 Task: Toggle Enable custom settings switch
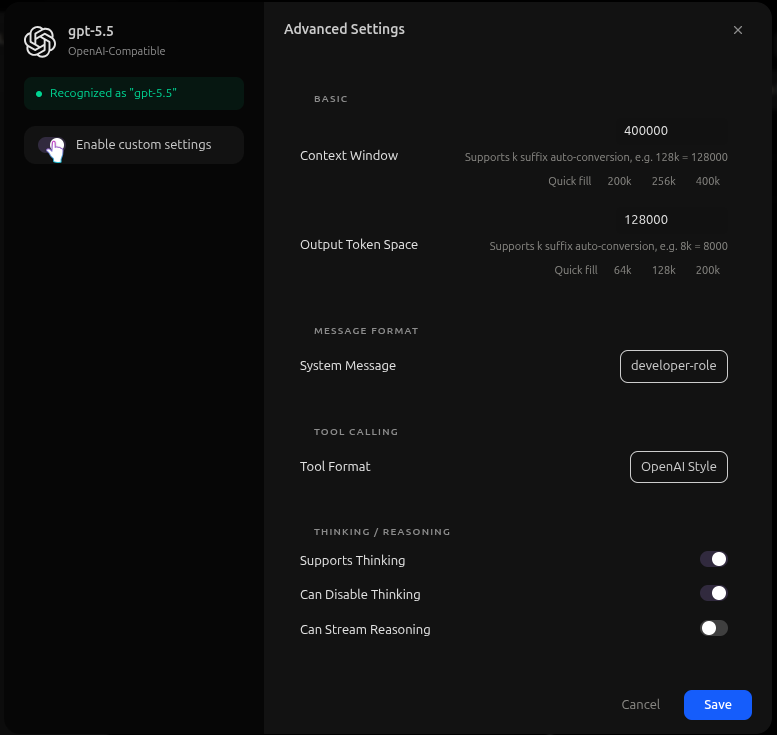point(51,145)
